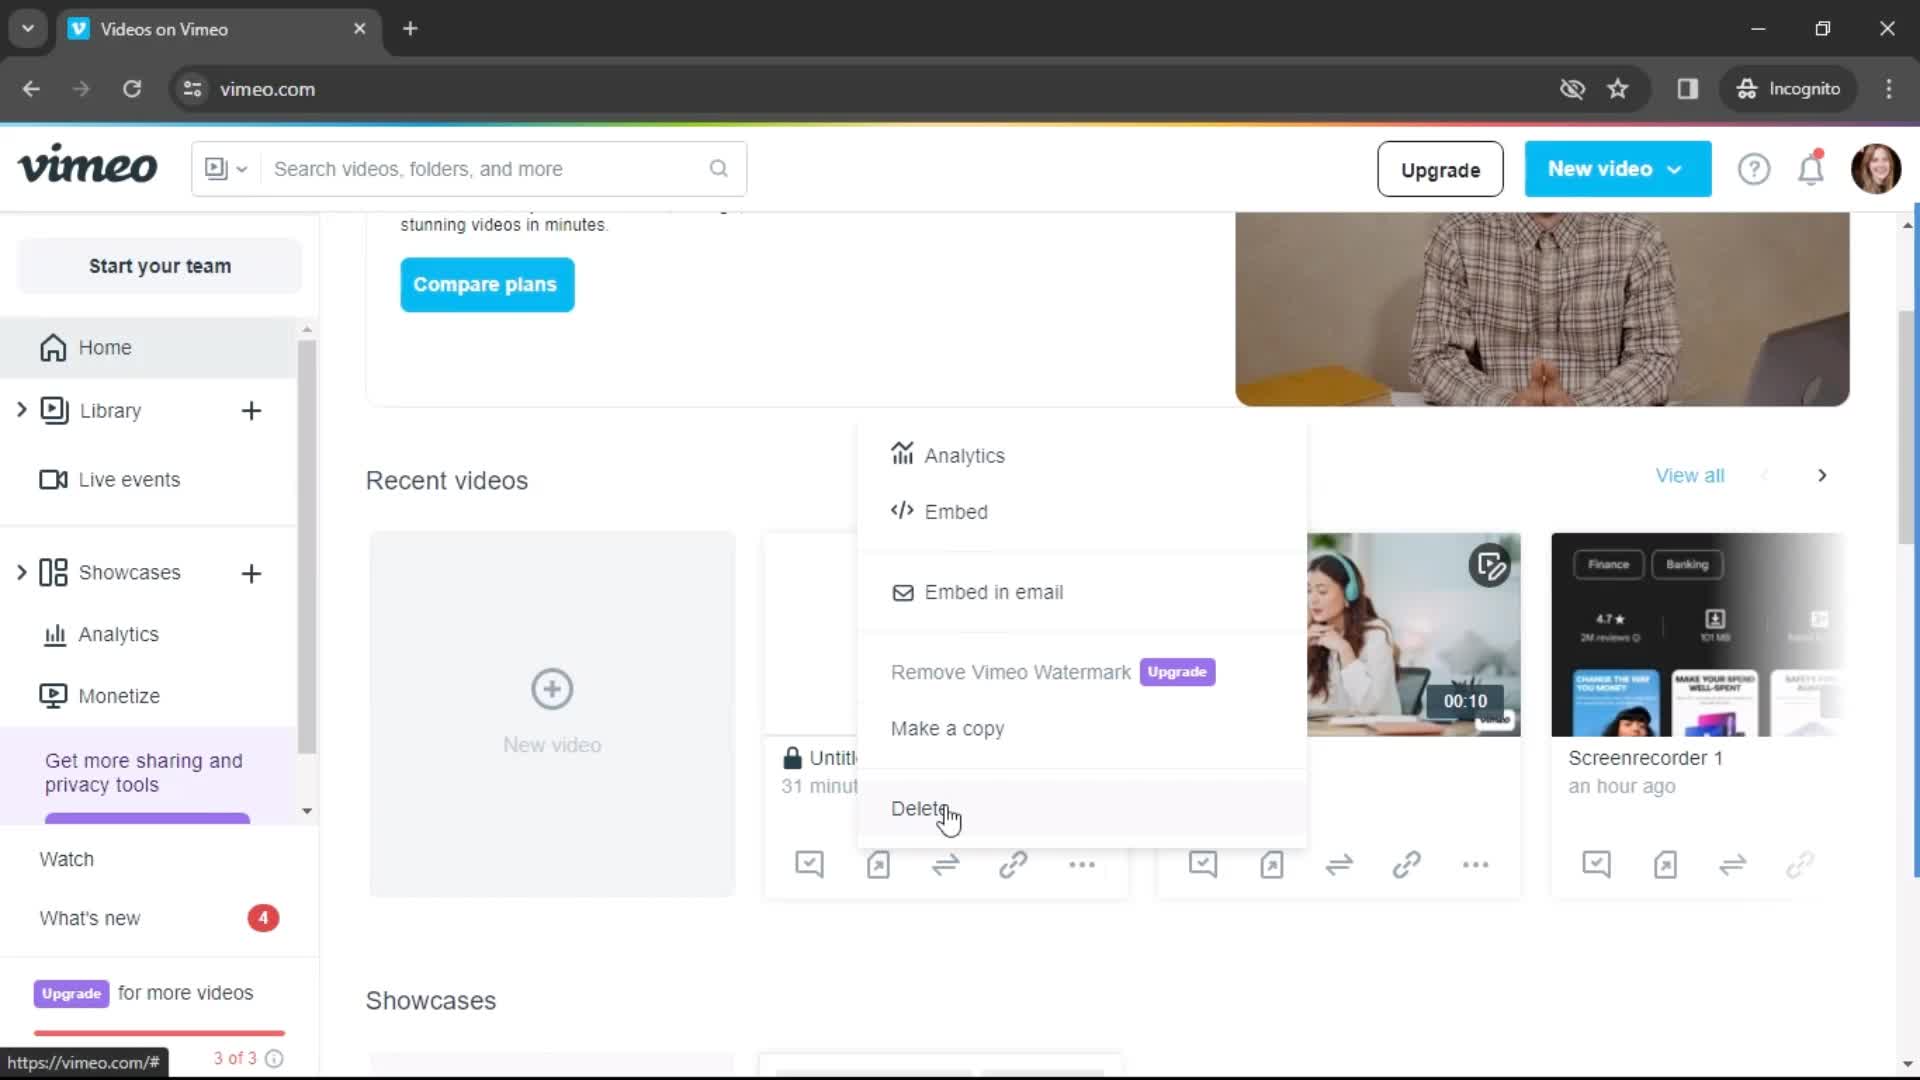The image size is (1920, 1080).
Task: Expand the Library section in sidebar
Action: pos(22,410)
